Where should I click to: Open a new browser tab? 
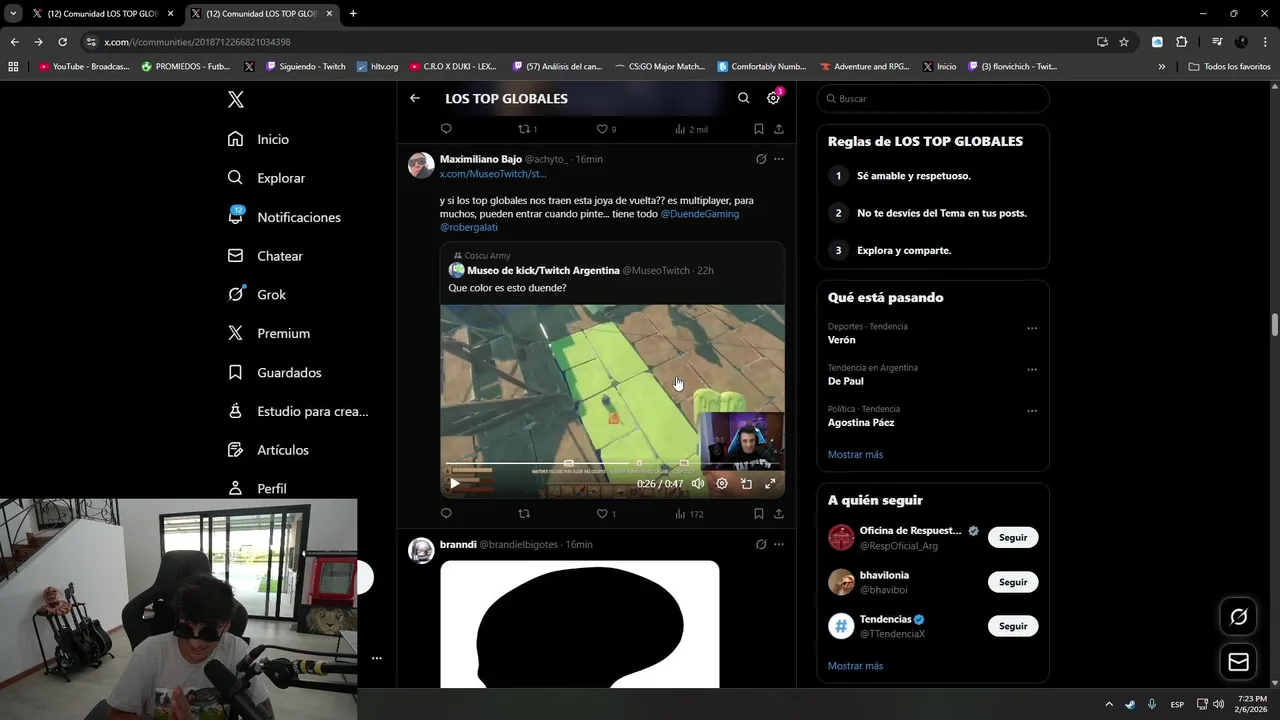(353, 14)
